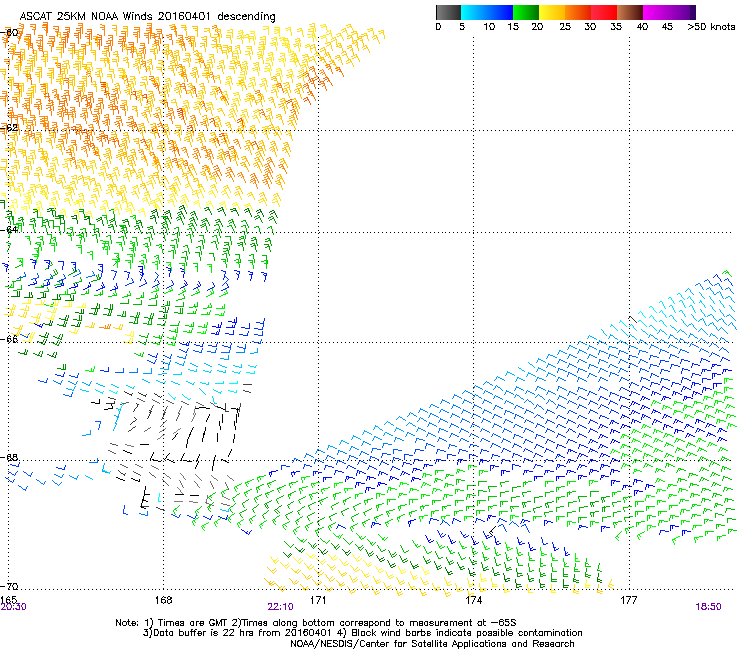Viewport: 740px width, 650px height.
Task: Click the "35" label under the color bar
Action: click(616, 27)
